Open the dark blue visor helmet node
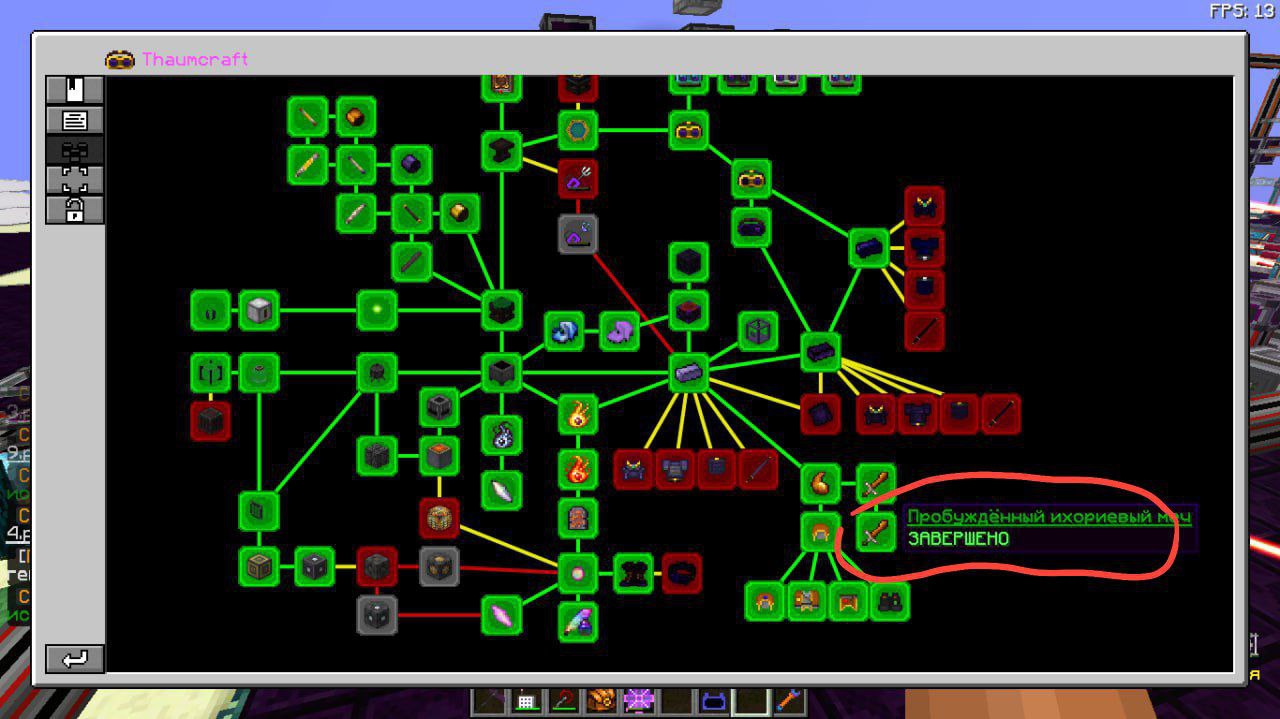The image size is (1280, 719). (751, 227)
